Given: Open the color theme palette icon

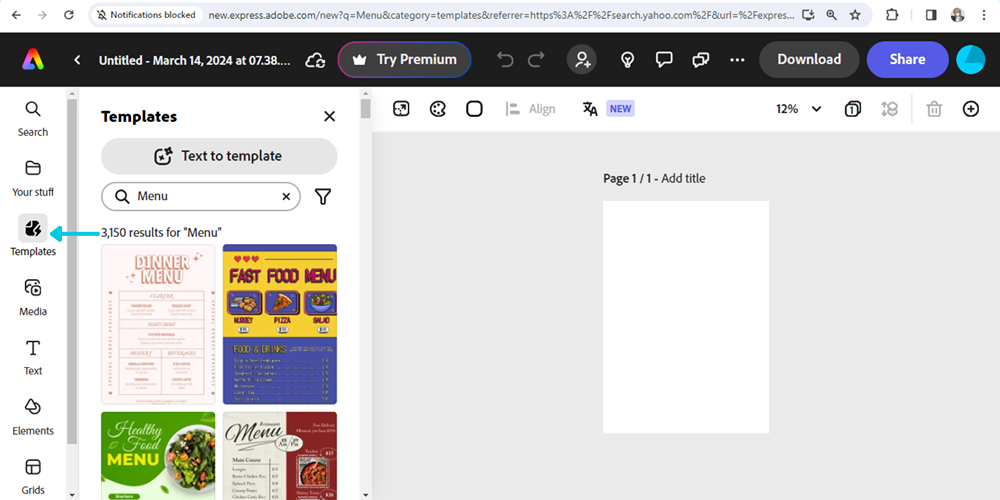Looking at the screenshot, I should click(x=438, y=109).
